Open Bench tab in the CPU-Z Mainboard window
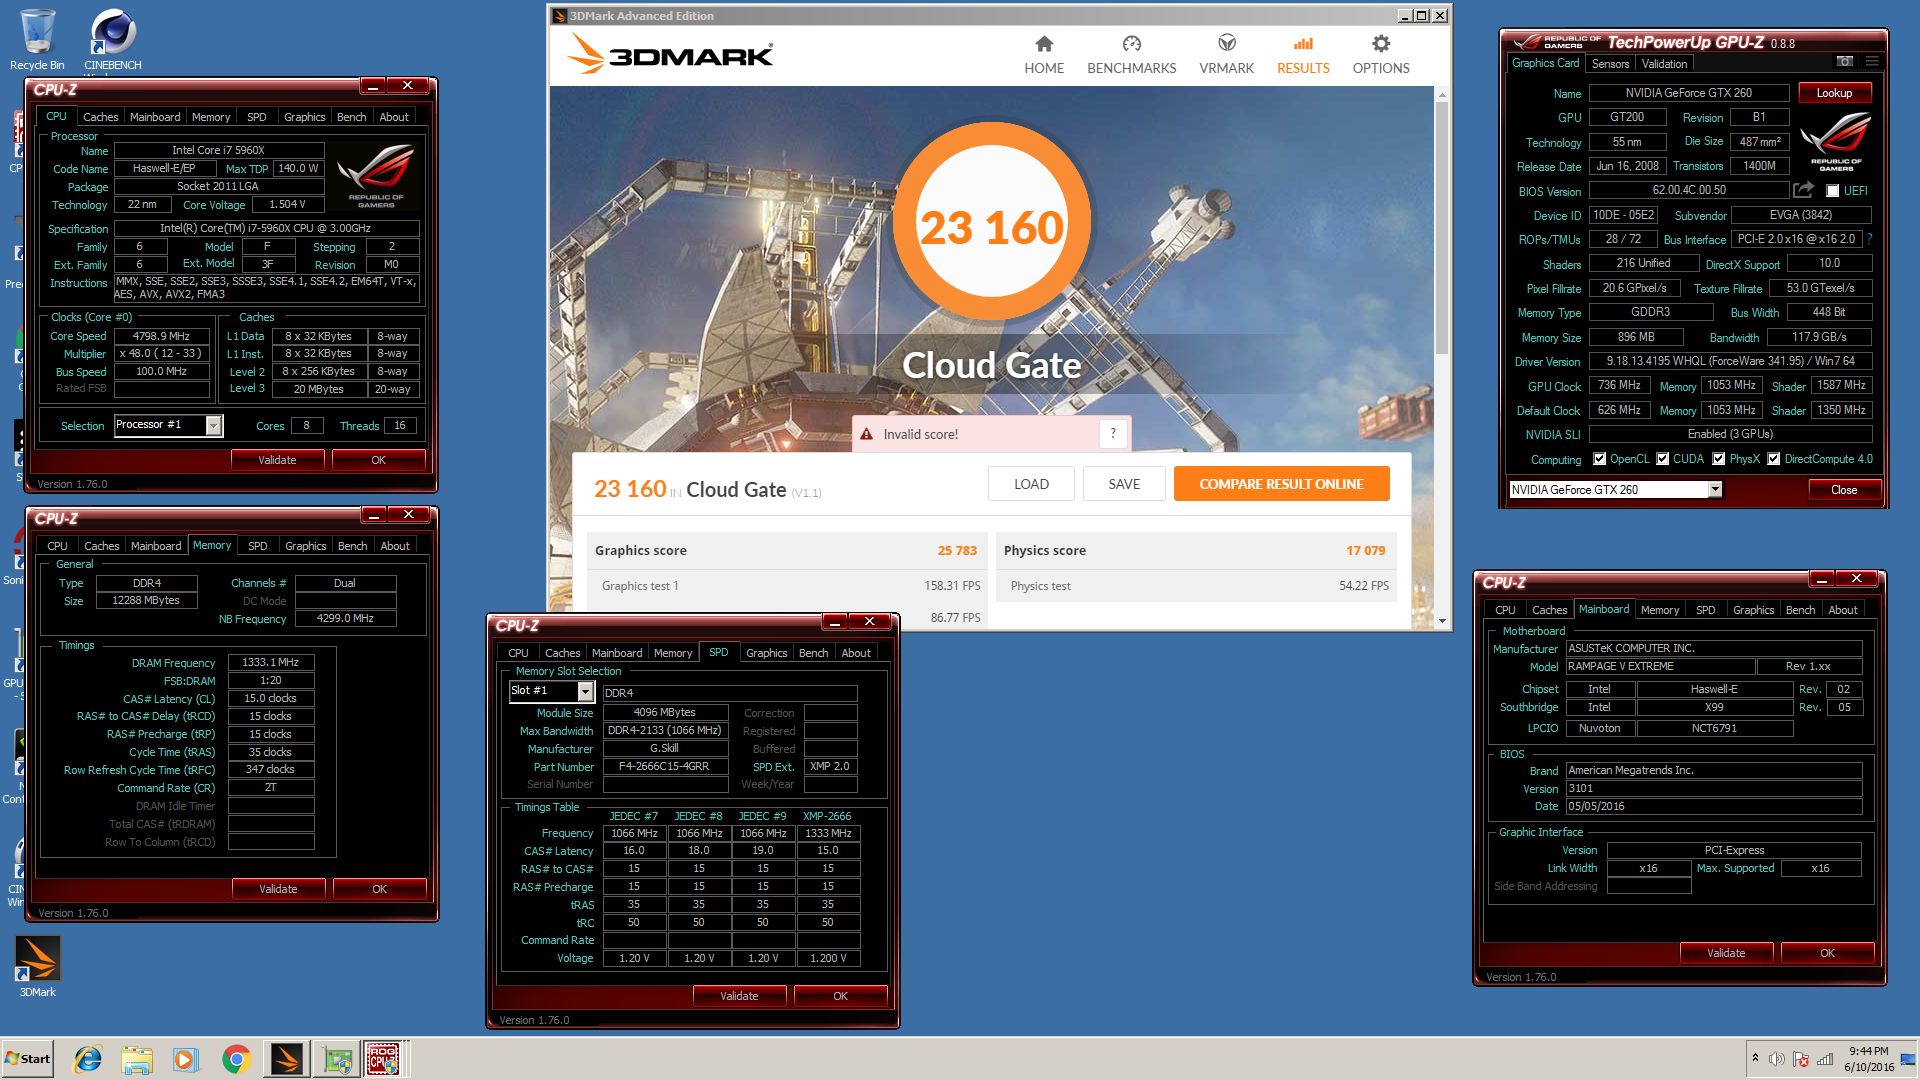The width and height of the screenshot is (1920, 1080). coord(1800,610)
